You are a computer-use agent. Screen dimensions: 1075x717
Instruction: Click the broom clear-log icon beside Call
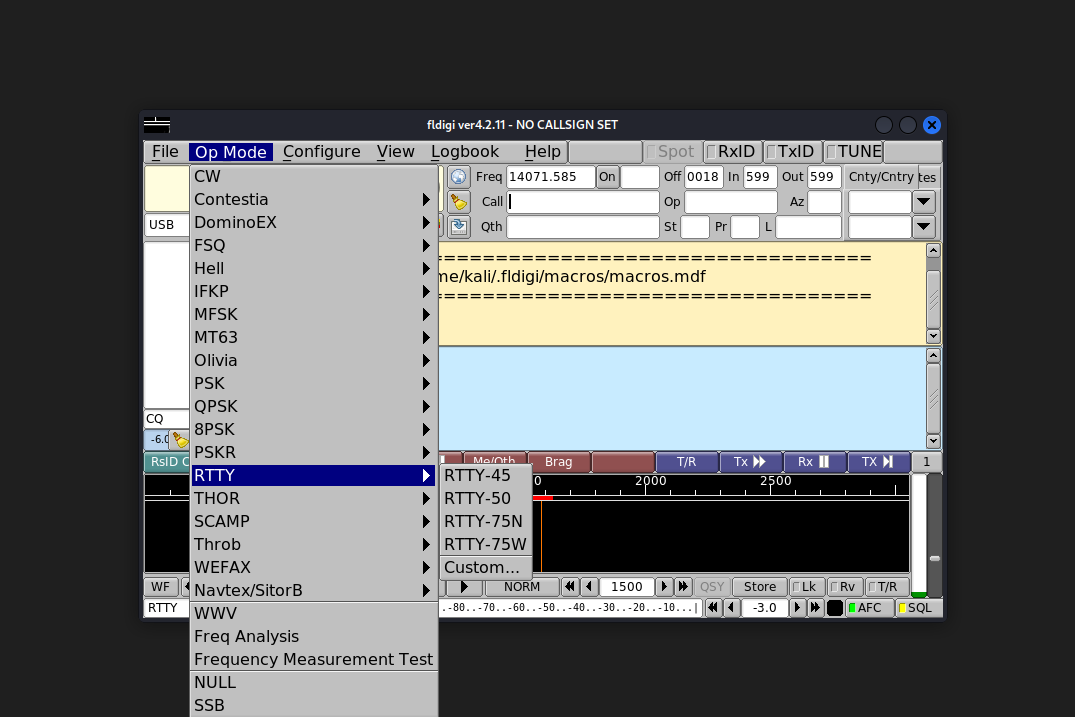(459, 202)
